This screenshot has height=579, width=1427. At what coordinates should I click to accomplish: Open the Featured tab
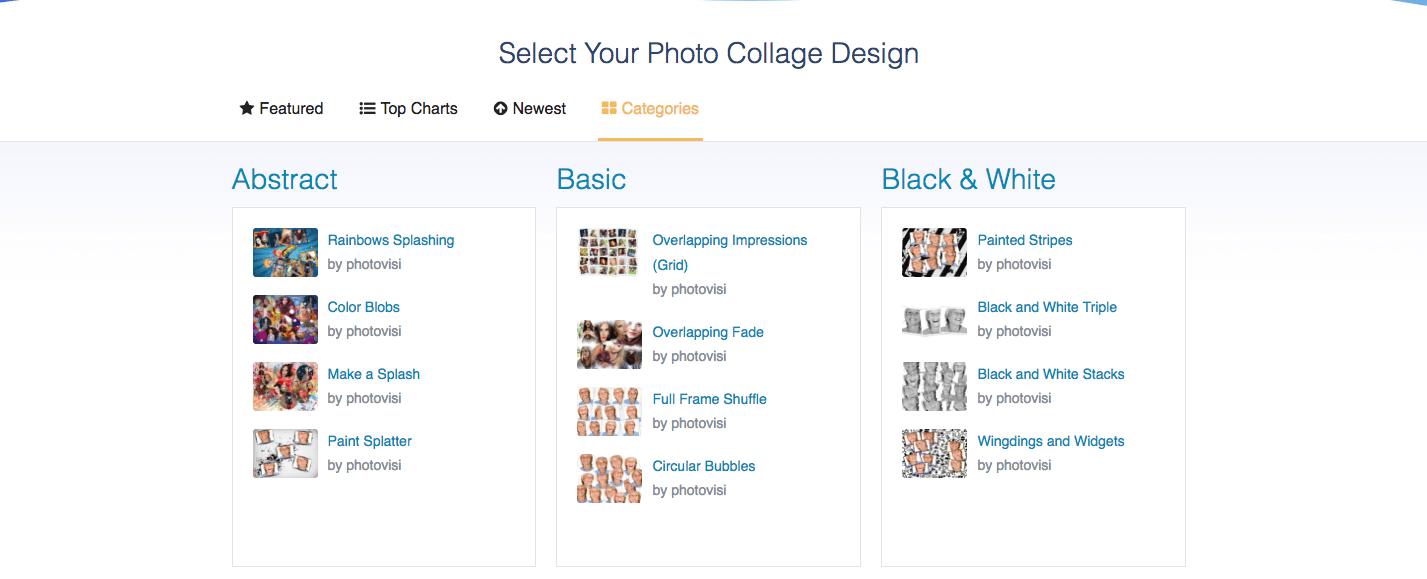tap(281, 108)
